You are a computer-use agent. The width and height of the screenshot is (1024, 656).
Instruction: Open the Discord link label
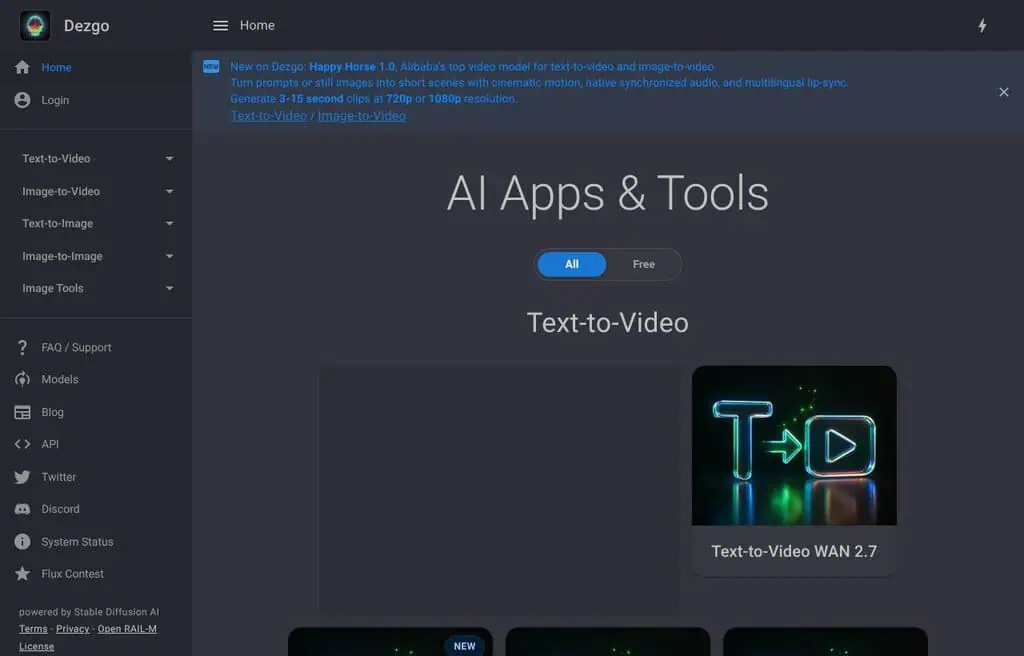click(60, 509)
